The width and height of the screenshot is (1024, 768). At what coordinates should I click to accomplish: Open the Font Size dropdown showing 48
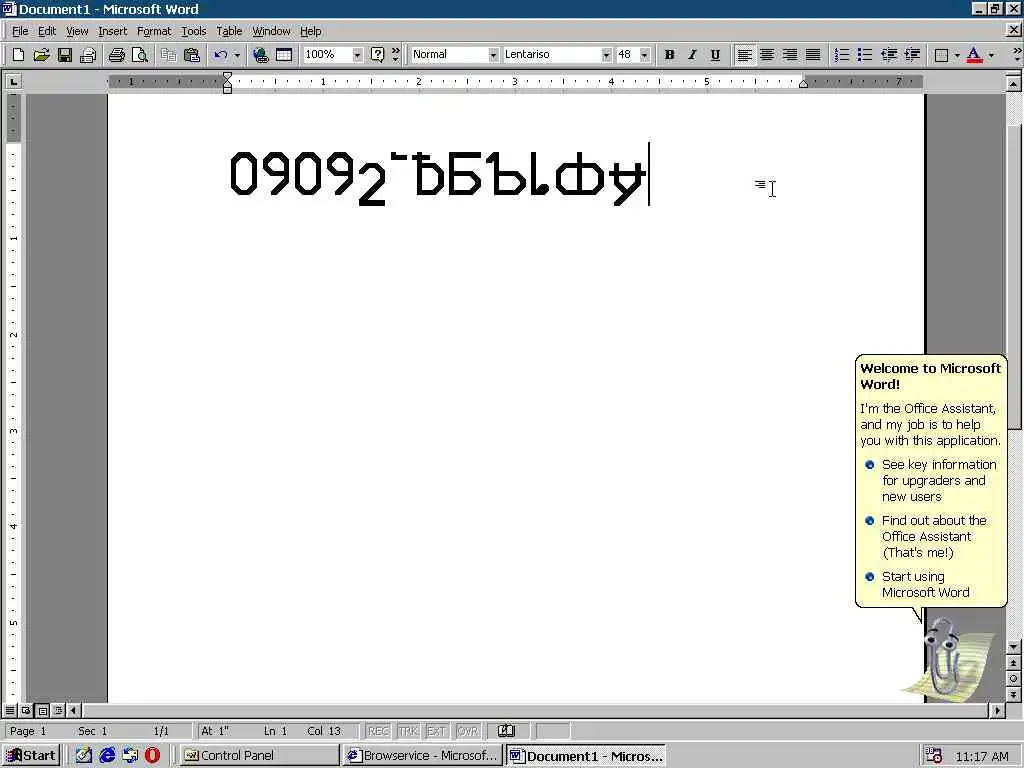pos(645,55)
